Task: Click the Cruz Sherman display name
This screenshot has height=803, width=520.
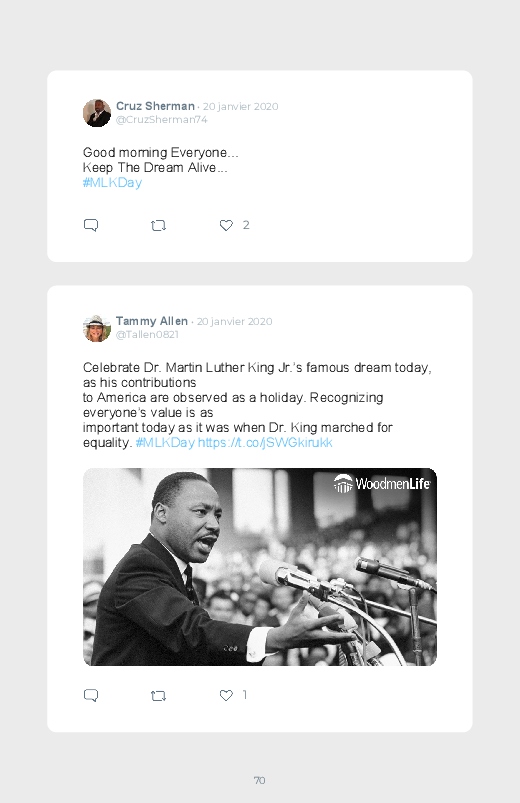Action: (155, 106)
